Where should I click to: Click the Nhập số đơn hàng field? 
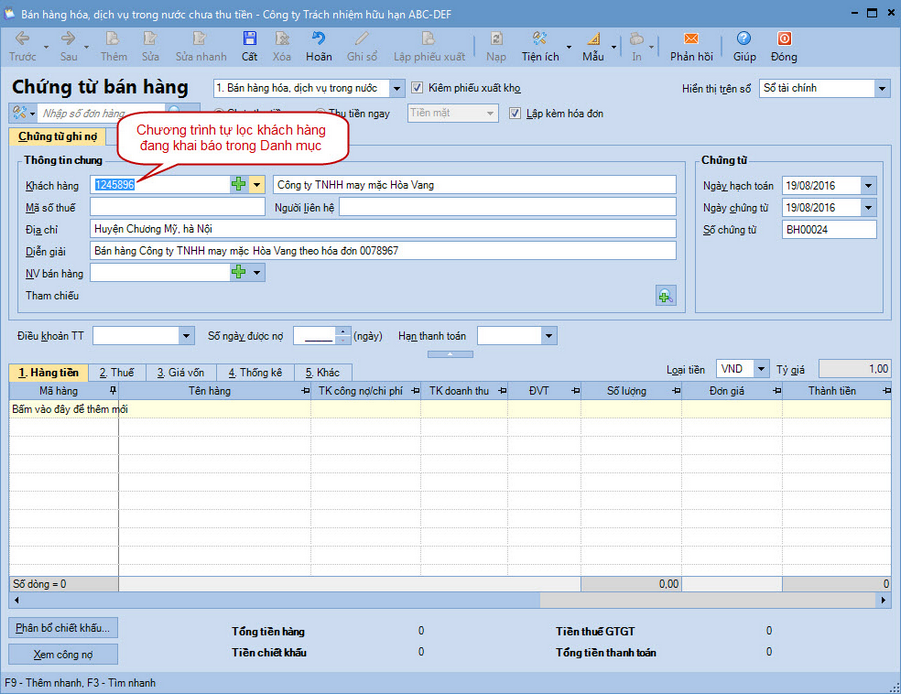coord(101,113)
